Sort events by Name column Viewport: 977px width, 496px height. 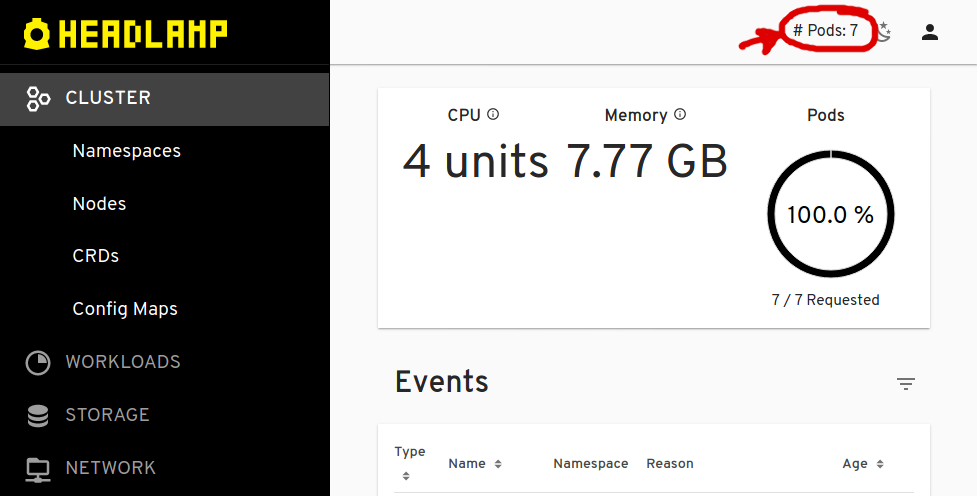498,464
